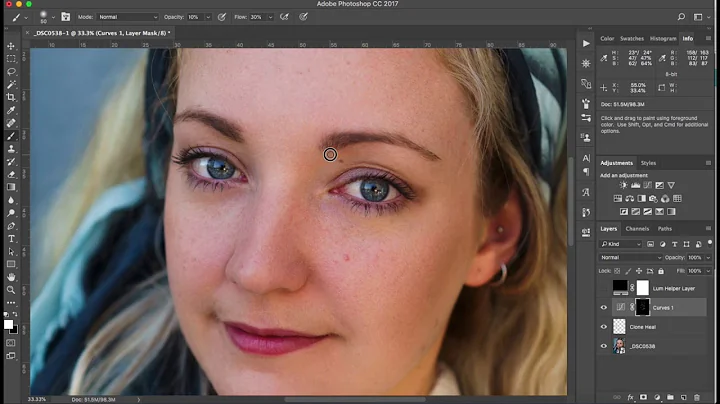720x404 pixels.
Task: Open the layer Fill dropdown
Action: pos(708,271)
